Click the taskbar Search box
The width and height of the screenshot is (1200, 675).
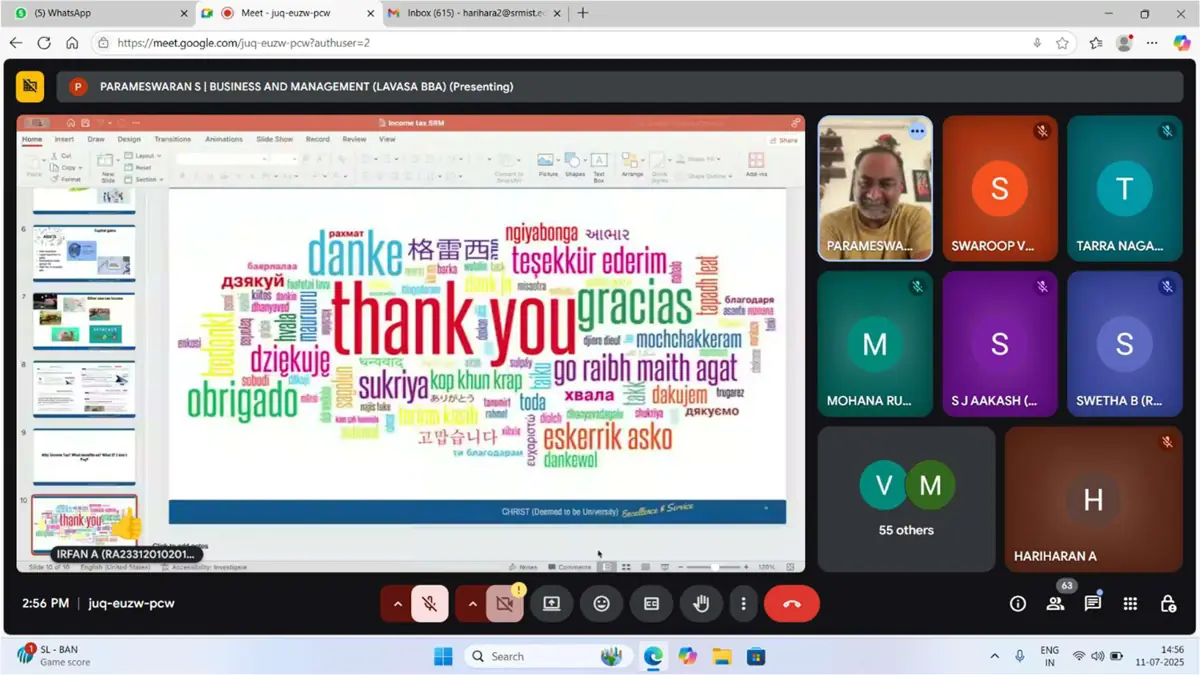click(547, 656)
